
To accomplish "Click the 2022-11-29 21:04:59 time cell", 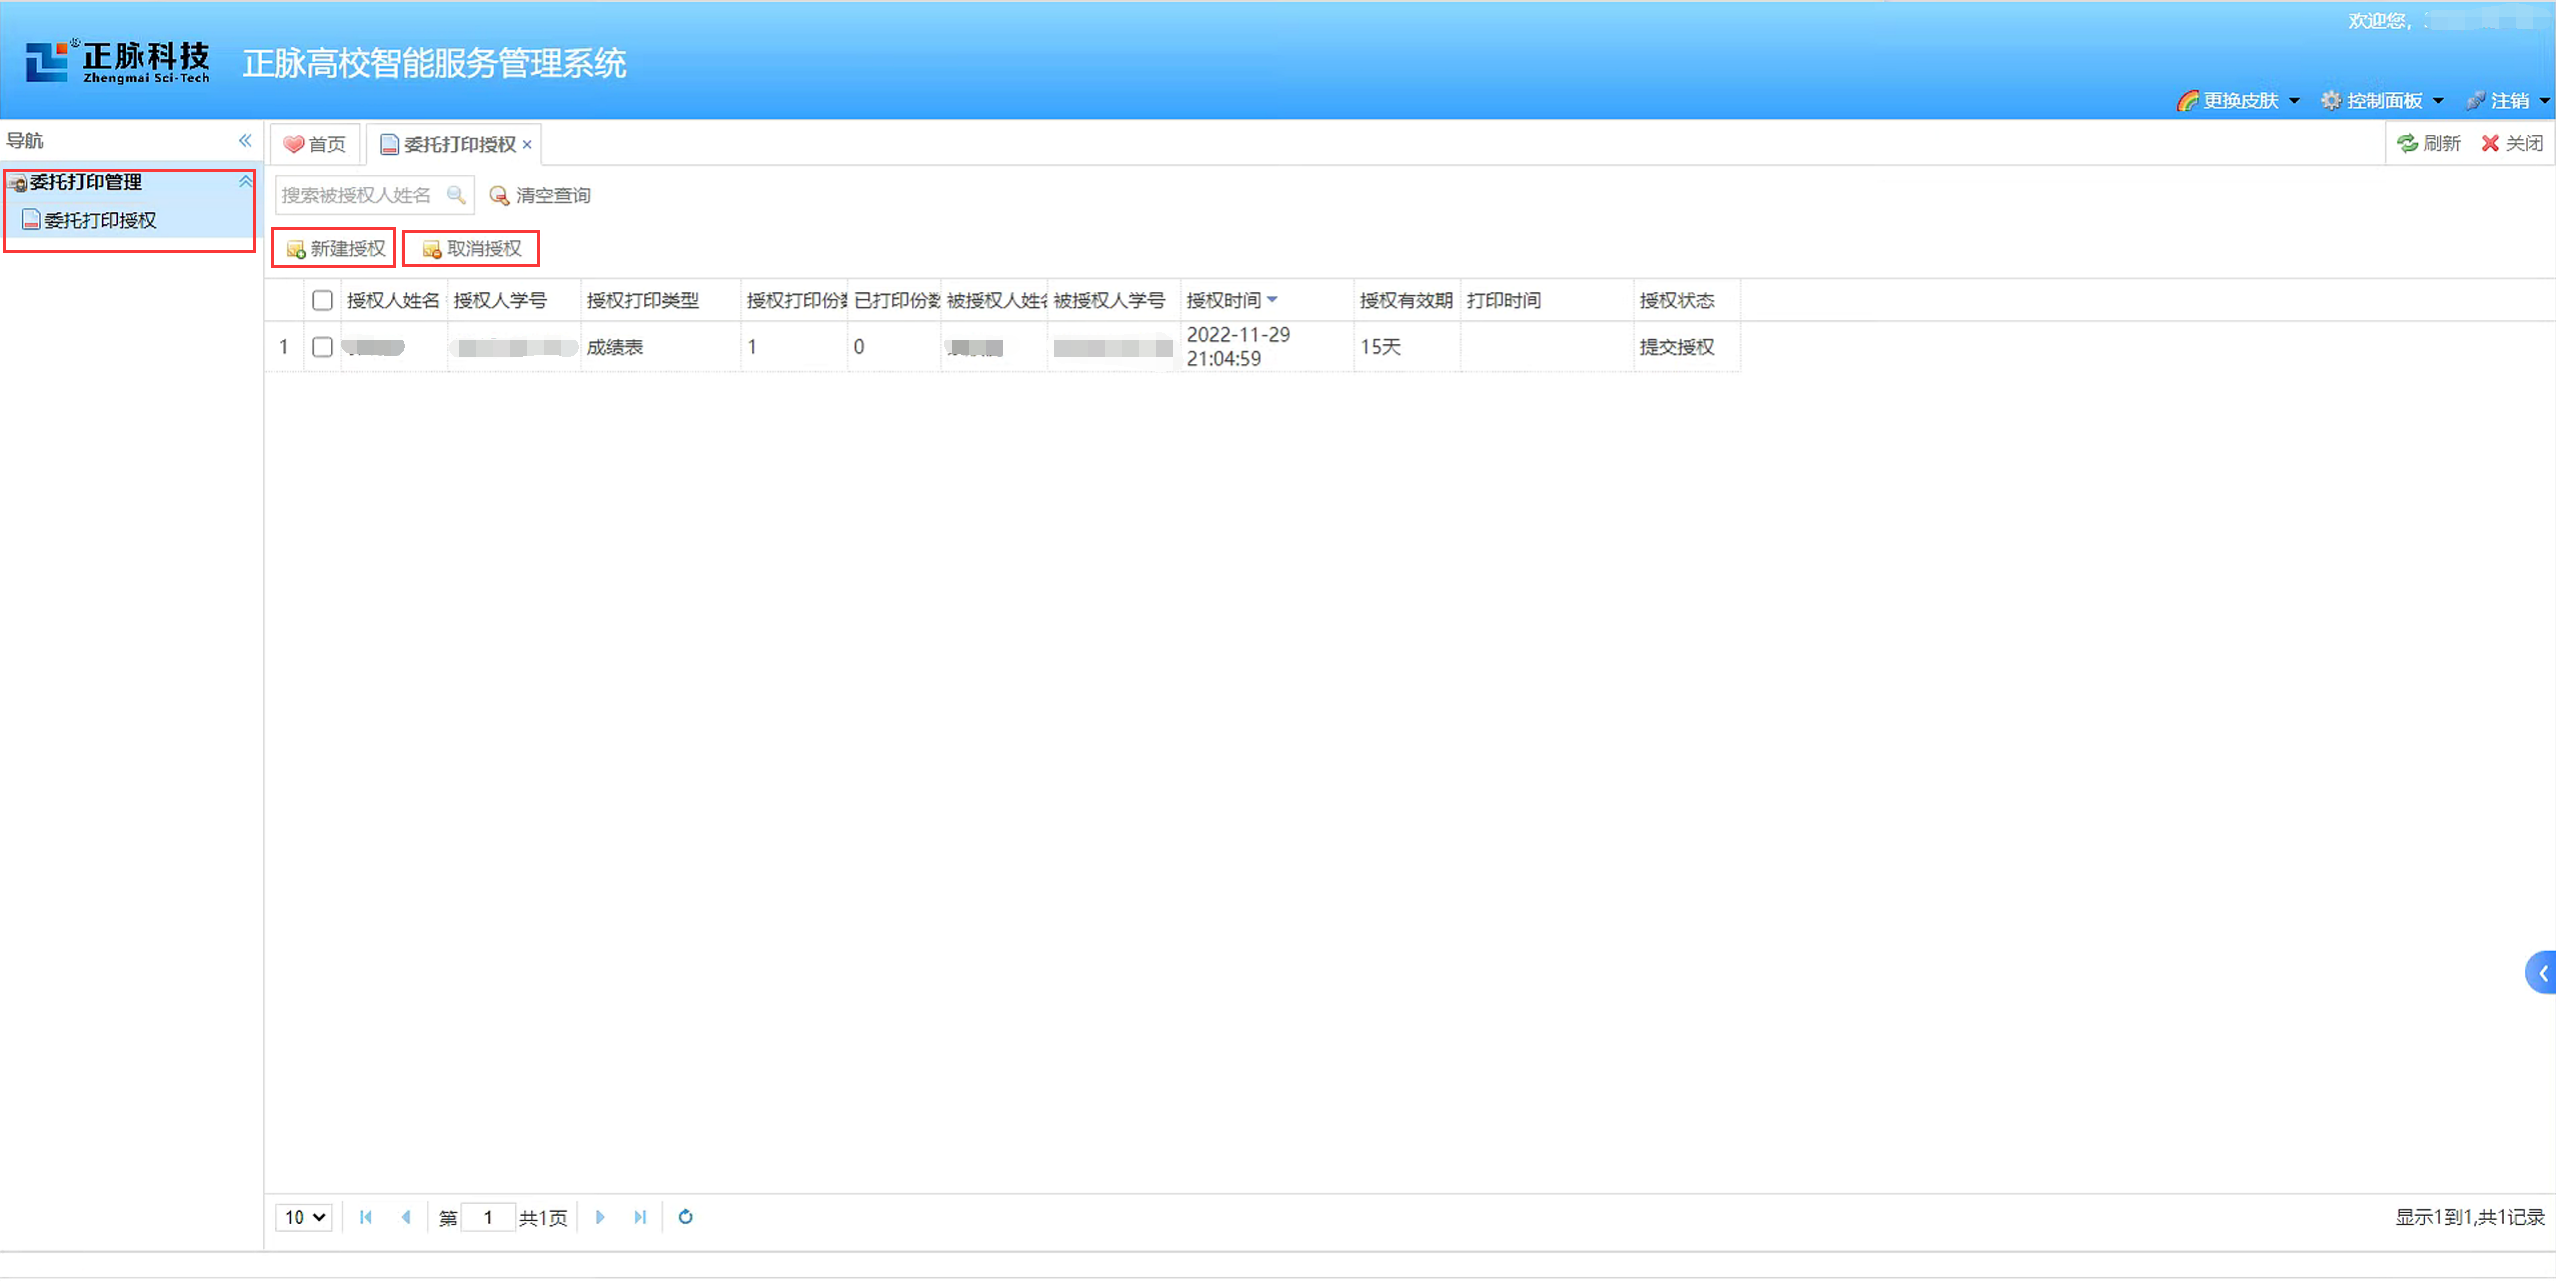I will [1266, 347].
